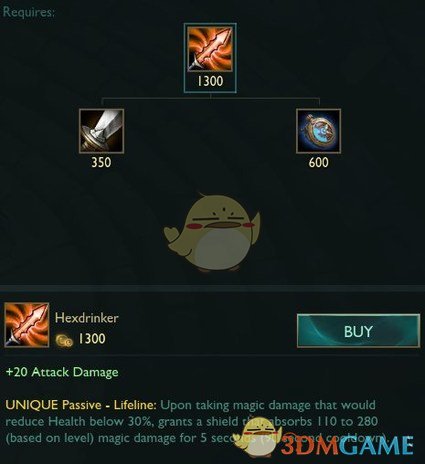Click the Requires: label
Image resolution: width=425 pixels, height=464 pixels.
[28, 12]
